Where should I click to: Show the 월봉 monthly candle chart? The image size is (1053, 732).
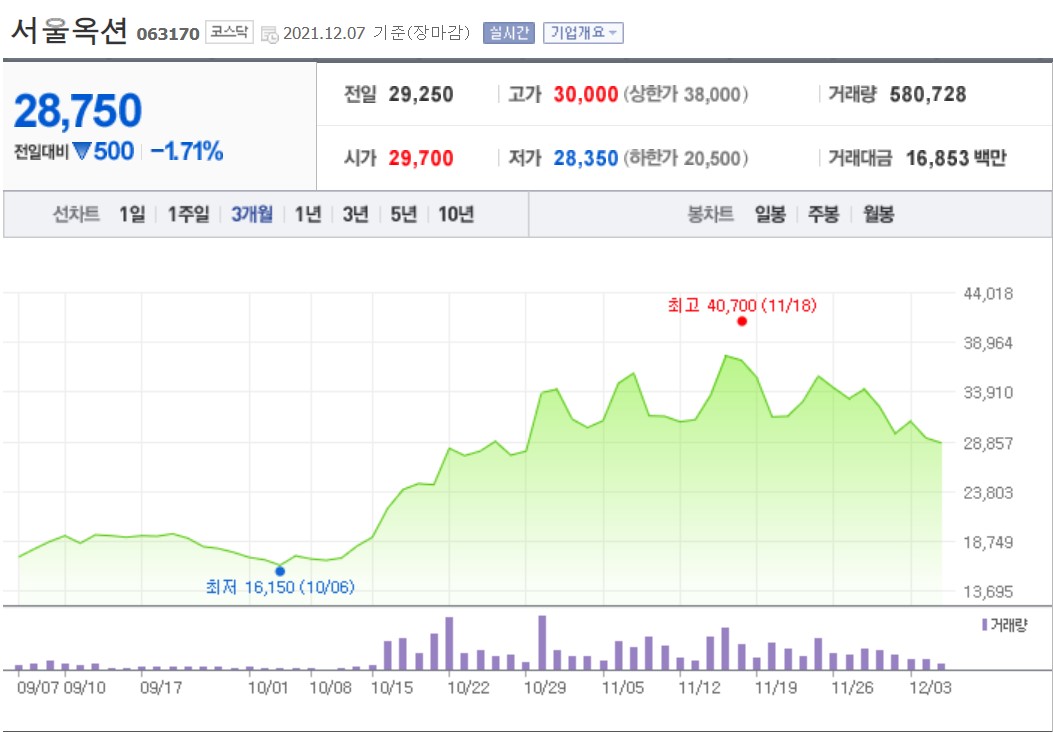point(878,214)
